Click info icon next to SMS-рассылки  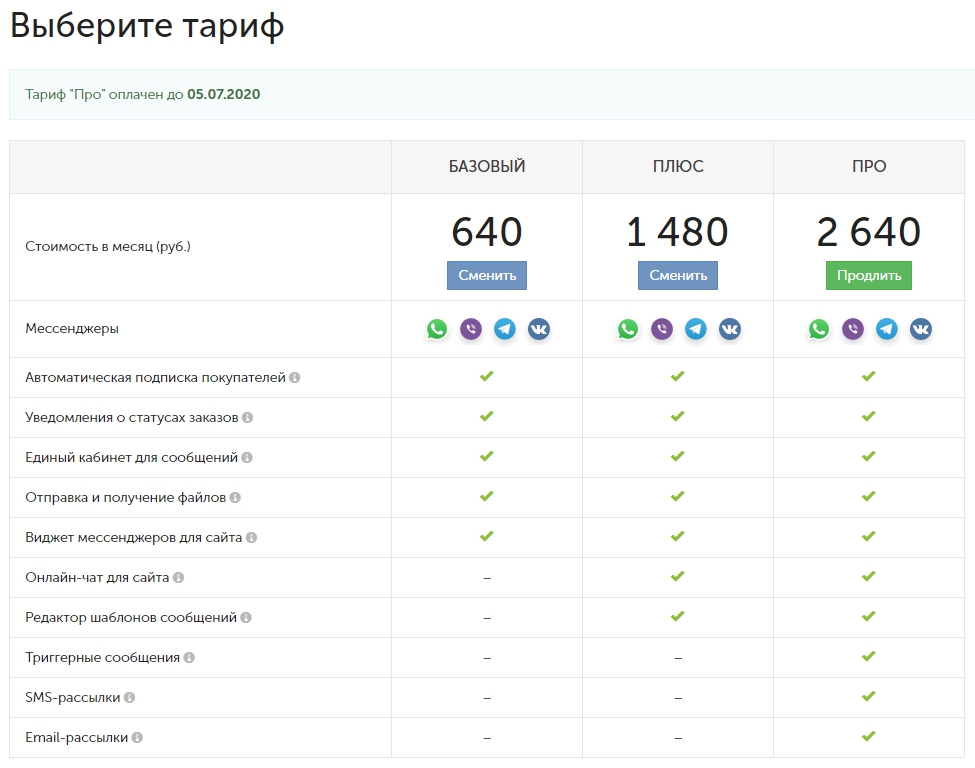[x=129, y=698]
